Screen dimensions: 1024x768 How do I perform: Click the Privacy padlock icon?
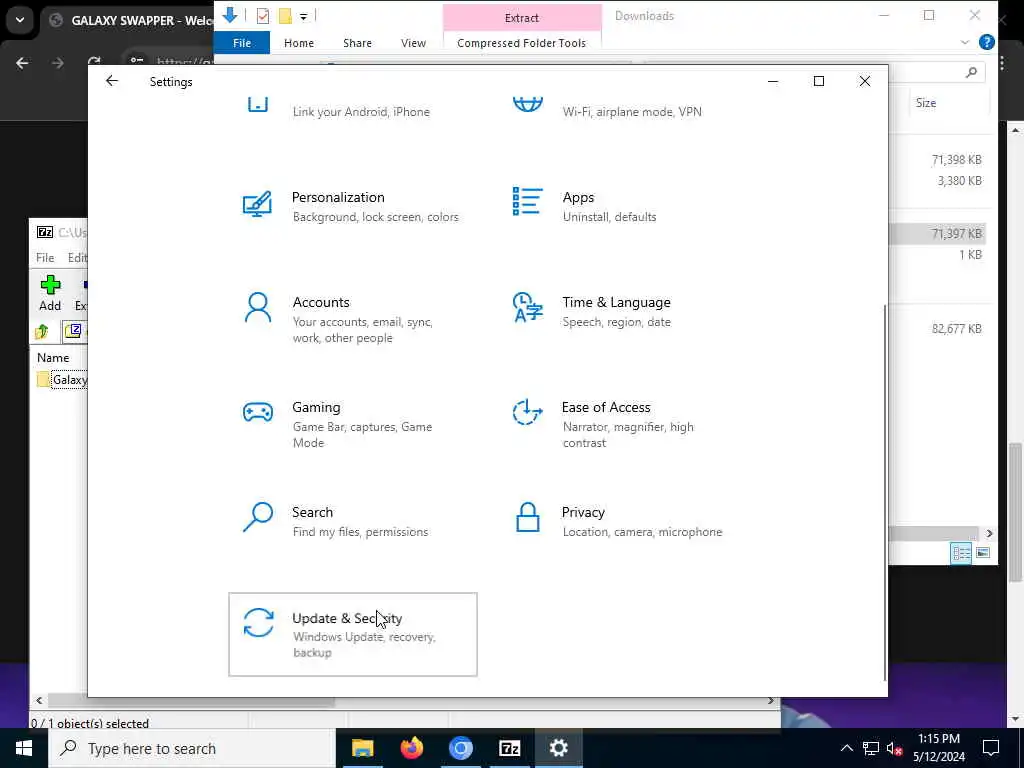tap(528, 517)
